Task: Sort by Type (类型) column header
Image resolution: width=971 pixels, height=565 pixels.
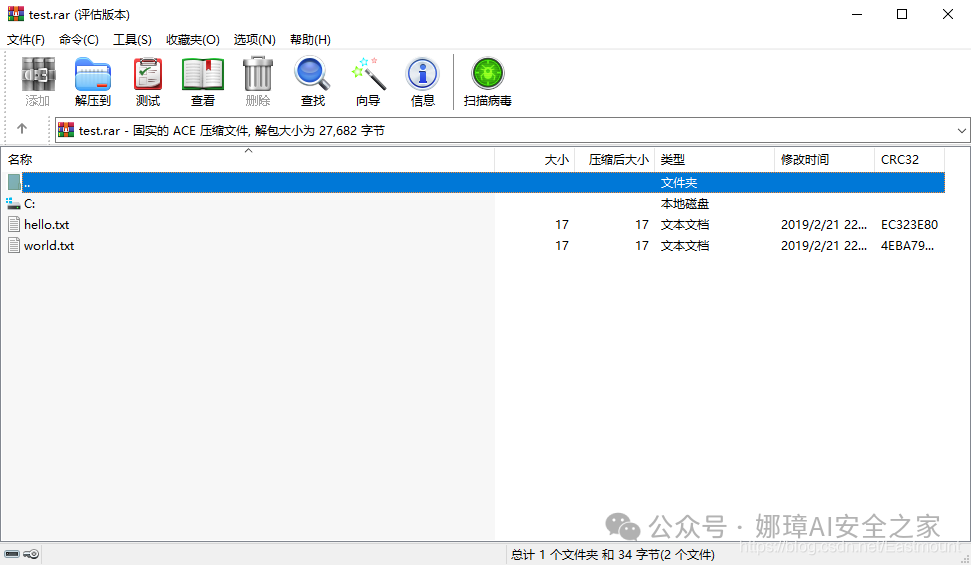Action: [715, 160]
